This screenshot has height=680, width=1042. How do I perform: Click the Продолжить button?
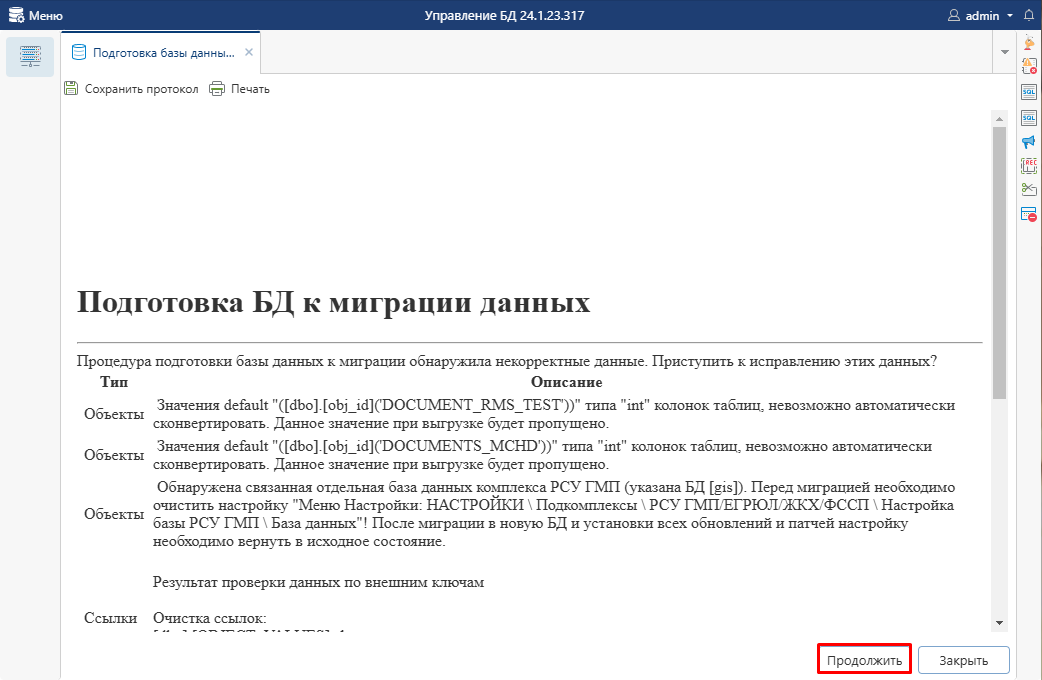[864, 660]
